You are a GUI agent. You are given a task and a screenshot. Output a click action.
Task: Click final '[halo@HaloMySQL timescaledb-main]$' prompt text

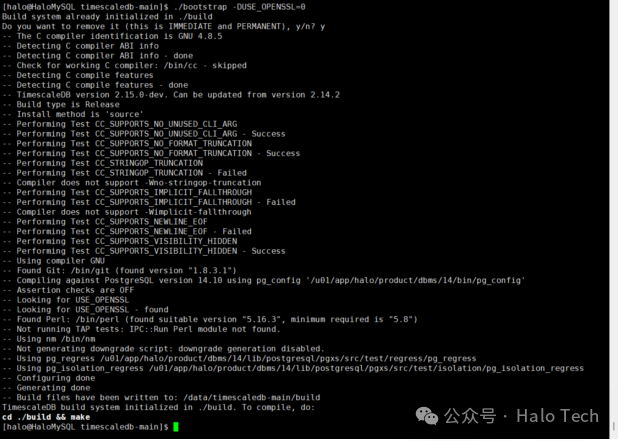85,427
